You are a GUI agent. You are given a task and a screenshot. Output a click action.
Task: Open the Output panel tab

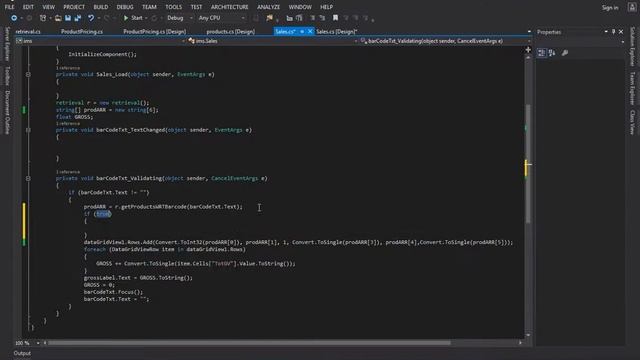click(x=22, y=353)
